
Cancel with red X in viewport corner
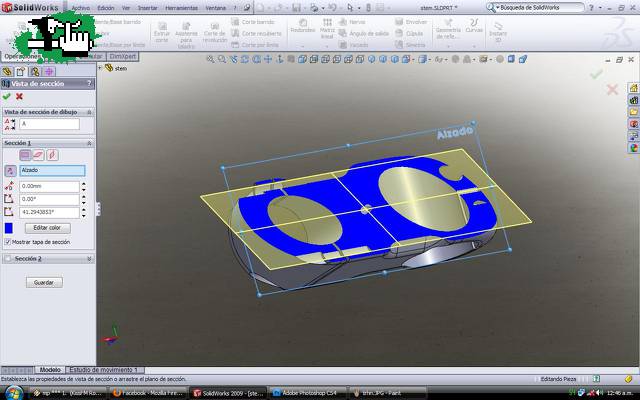point(612,89)
